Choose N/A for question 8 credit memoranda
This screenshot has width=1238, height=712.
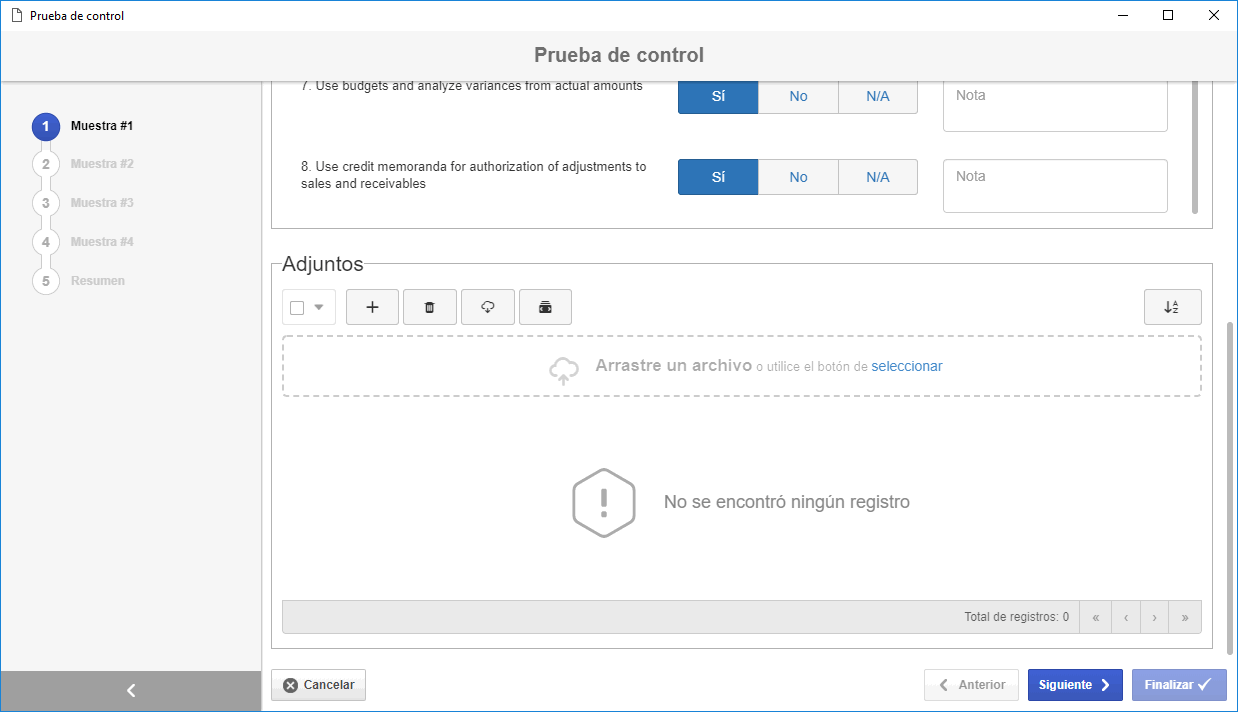click(878, 177)
